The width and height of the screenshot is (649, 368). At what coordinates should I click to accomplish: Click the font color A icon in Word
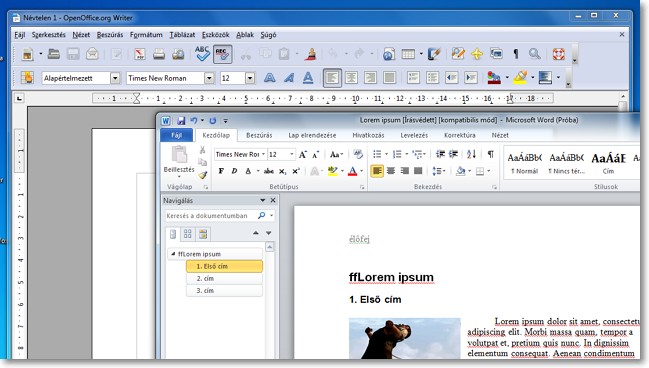(353, 171)
